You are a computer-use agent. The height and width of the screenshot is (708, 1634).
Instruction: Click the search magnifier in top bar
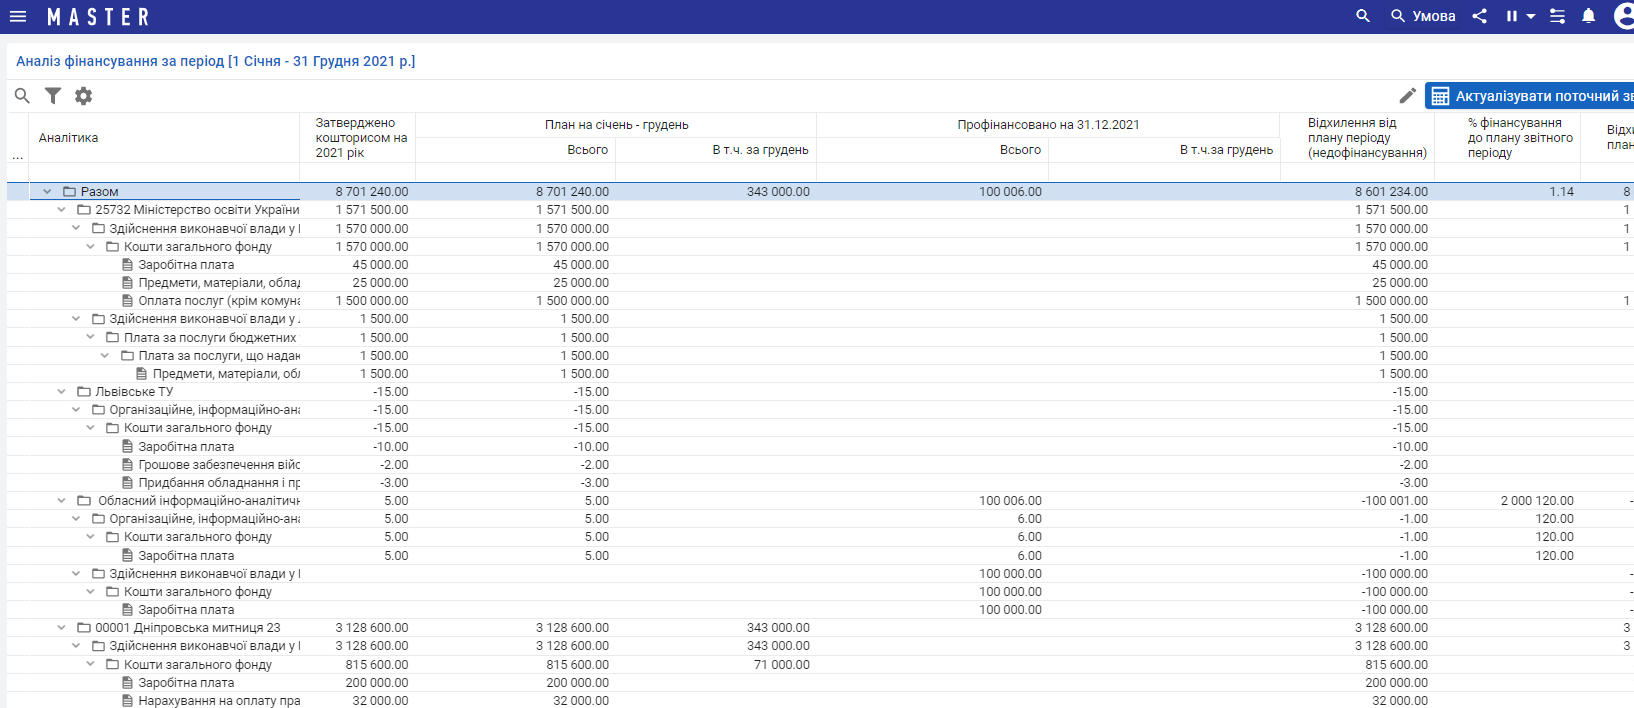pos(1362,16)
